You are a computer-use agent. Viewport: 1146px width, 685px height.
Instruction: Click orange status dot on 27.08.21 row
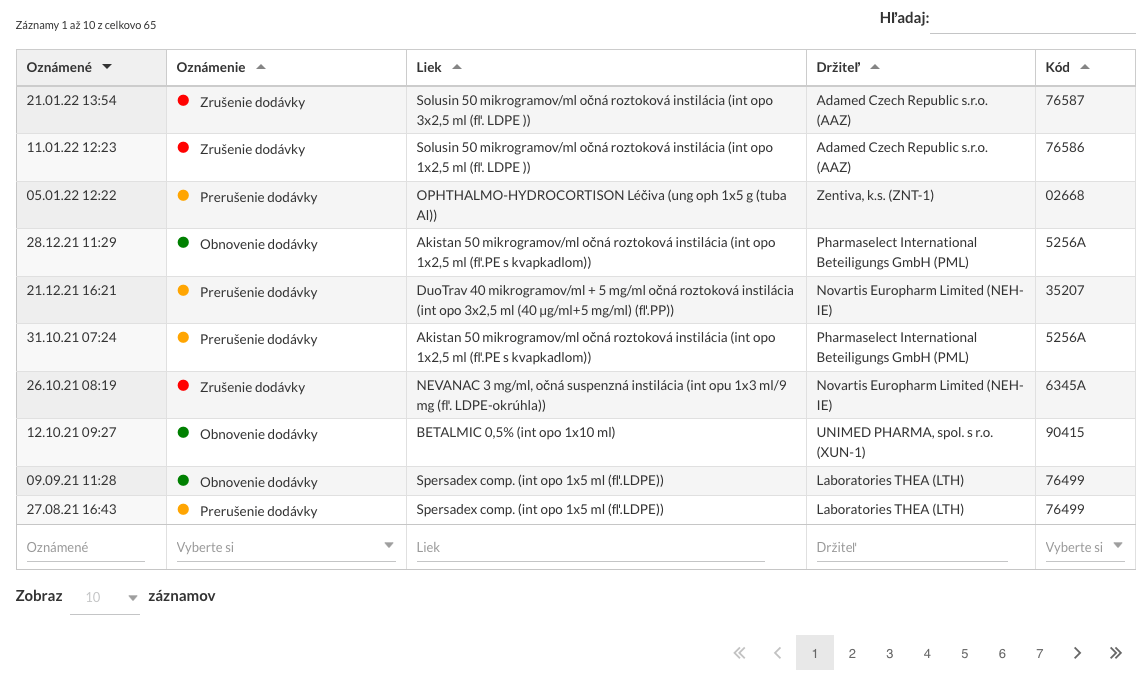pyautogui.click(x=183, y=510)
